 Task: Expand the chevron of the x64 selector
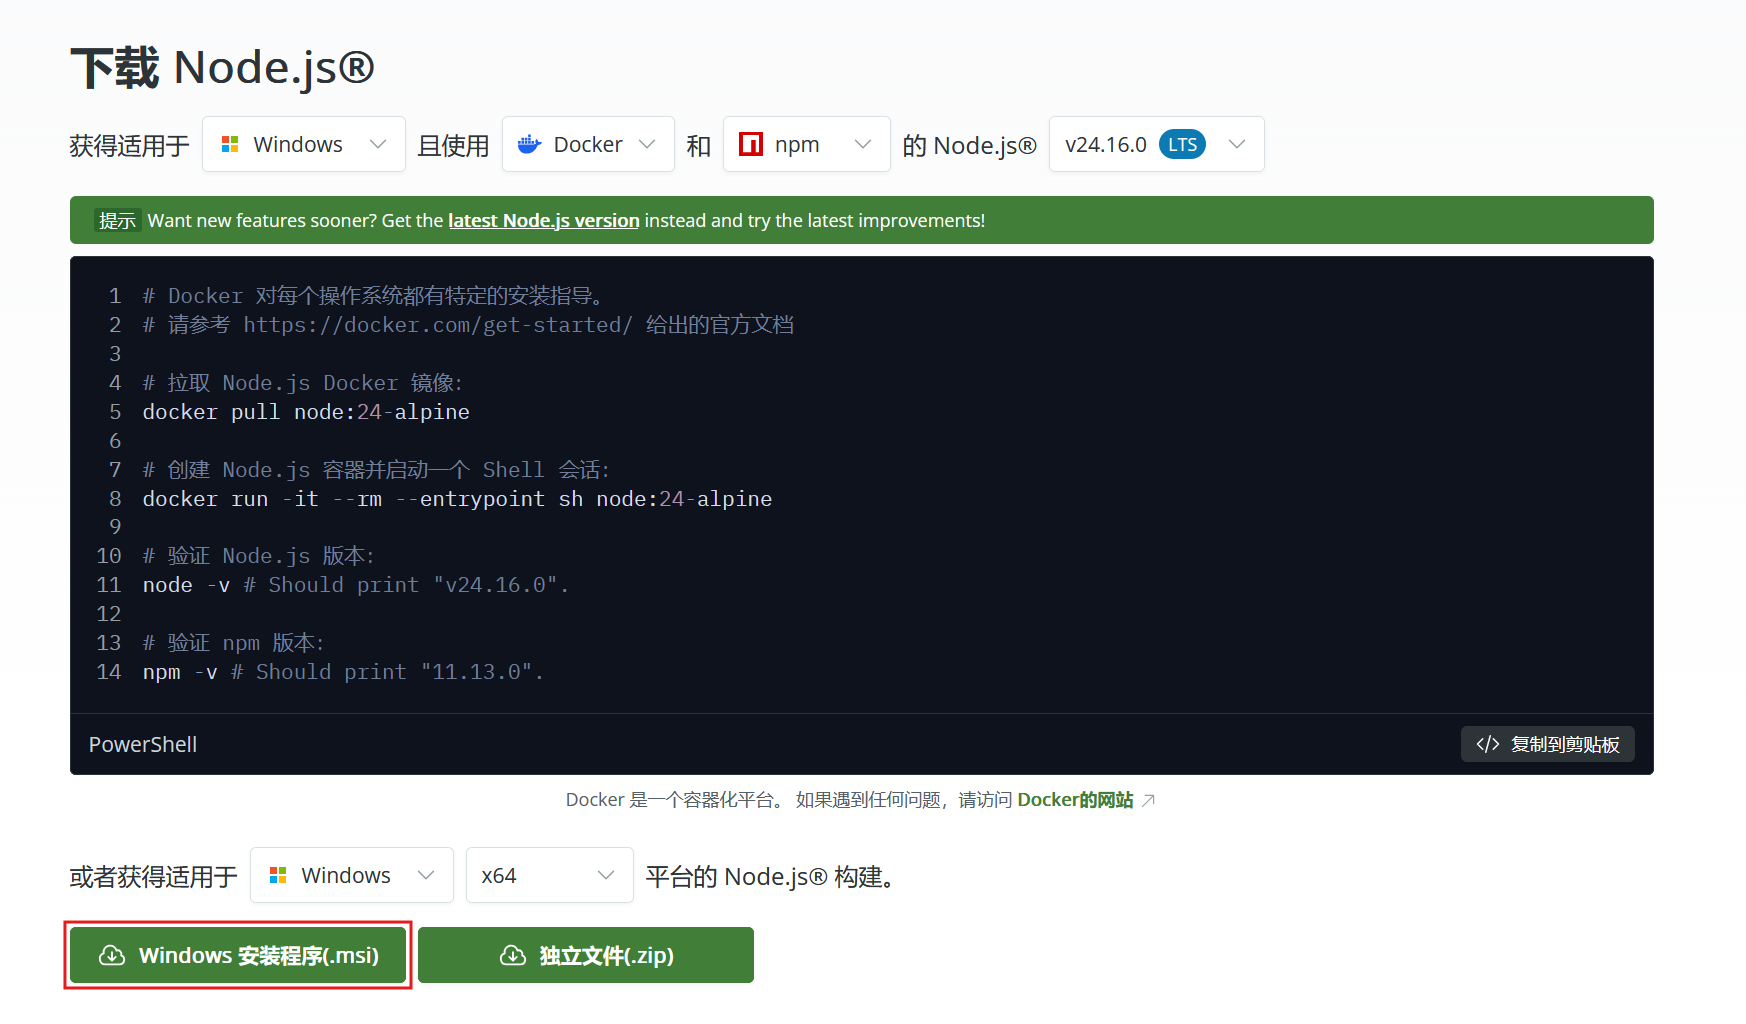tap(606, 875)
